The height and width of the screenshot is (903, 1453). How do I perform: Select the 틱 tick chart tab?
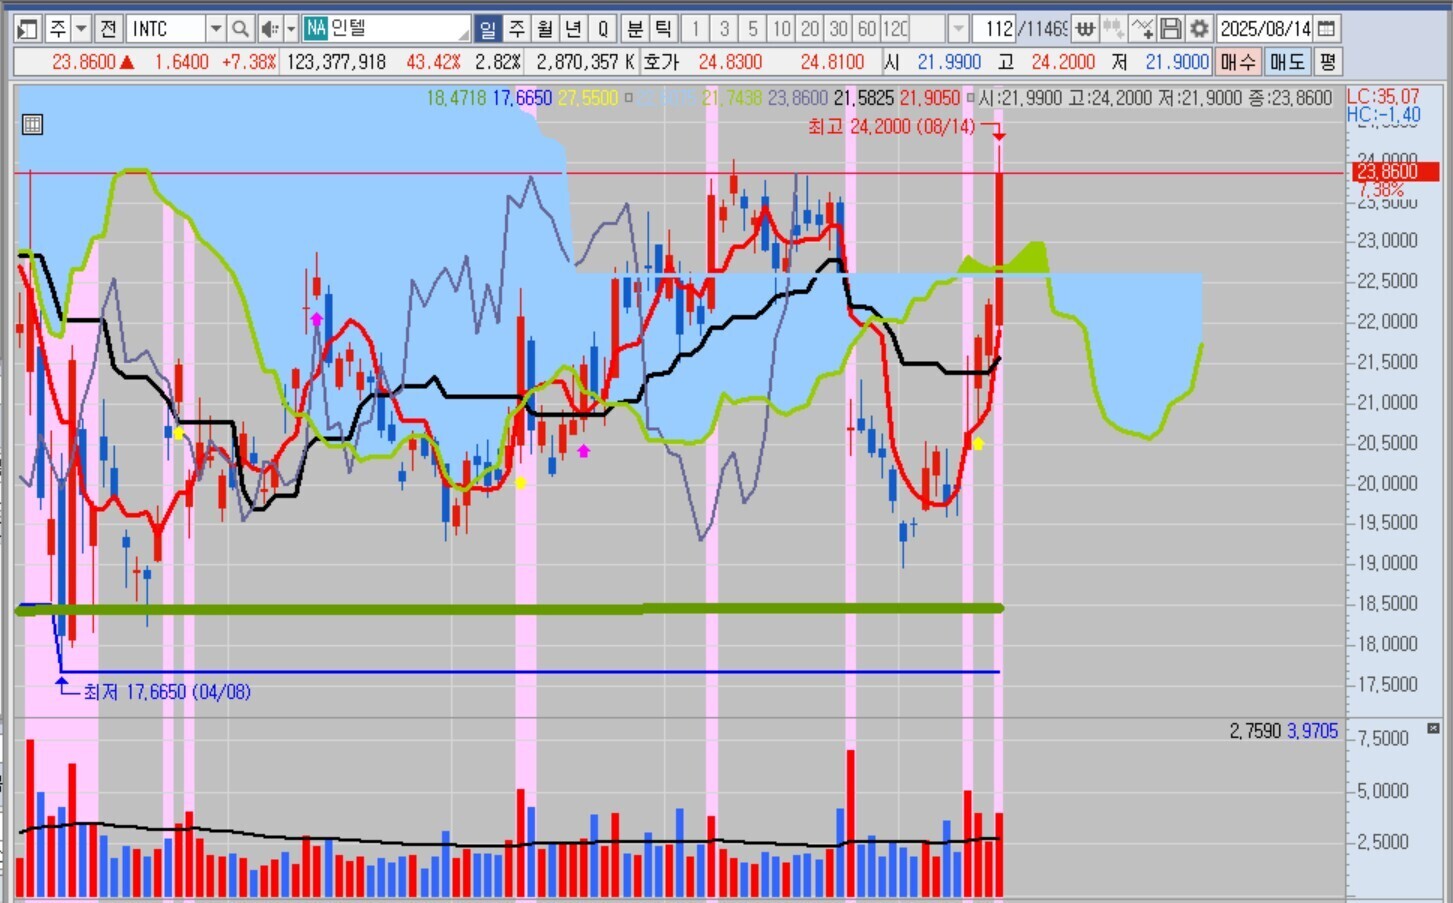[663, 29]
